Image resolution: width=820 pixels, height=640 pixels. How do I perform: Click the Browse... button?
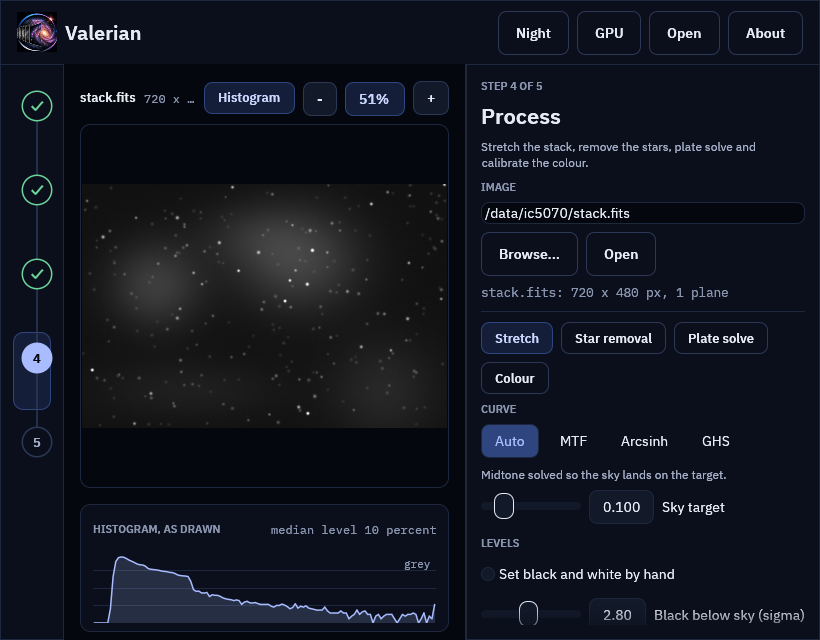529,254
